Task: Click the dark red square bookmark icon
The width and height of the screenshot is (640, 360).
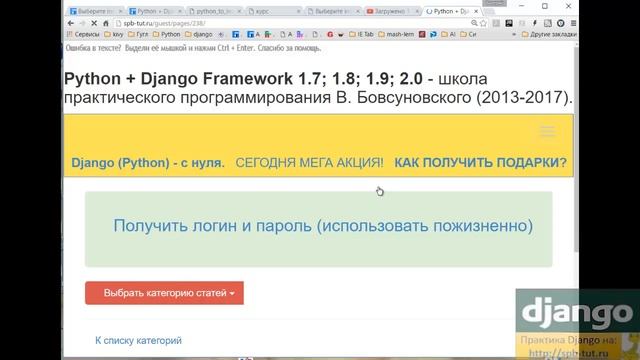Action: pos(422,34)
